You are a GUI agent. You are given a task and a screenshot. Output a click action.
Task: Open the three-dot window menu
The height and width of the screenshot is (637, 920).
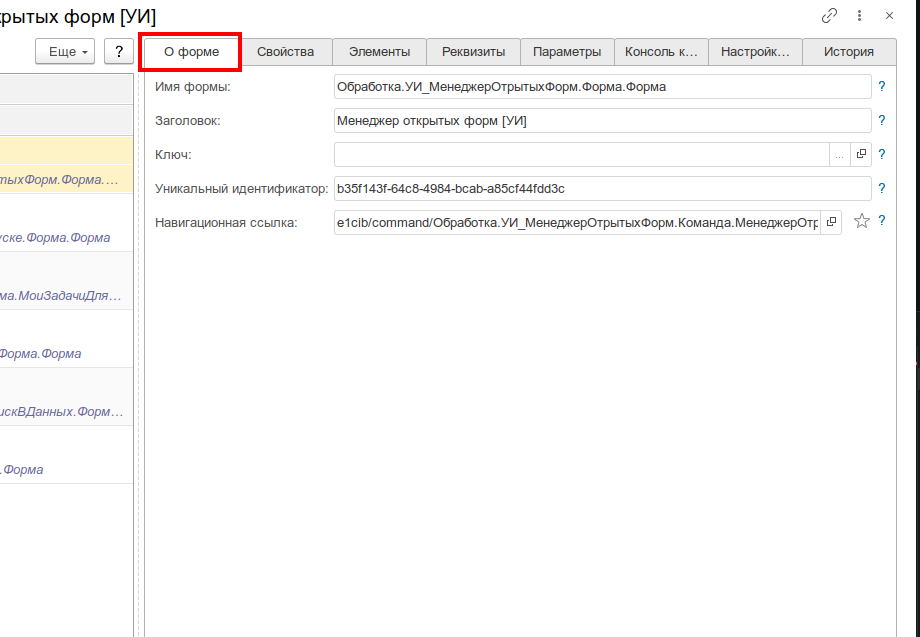(x=860, y=16)
